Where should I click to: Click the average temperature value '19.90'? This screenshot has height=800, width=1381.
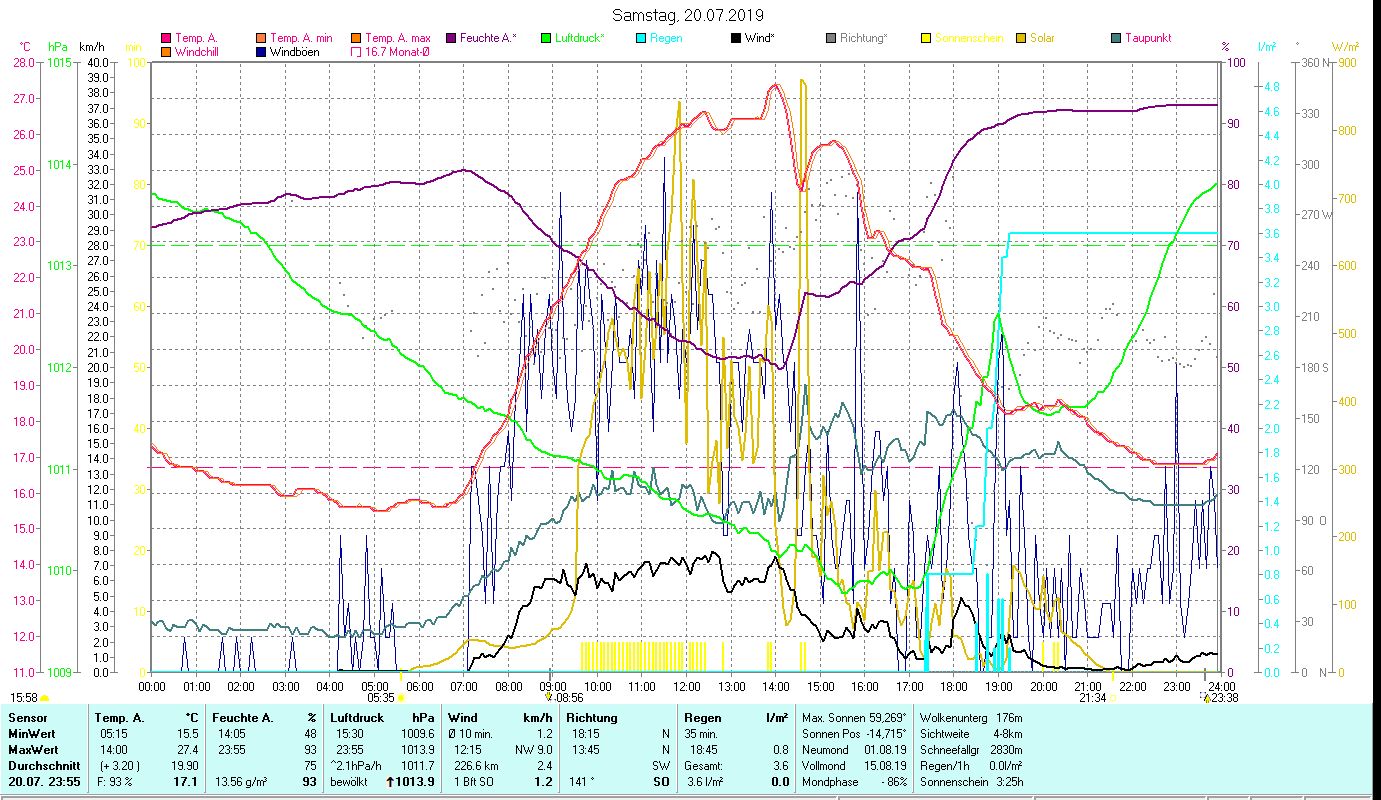186,766
